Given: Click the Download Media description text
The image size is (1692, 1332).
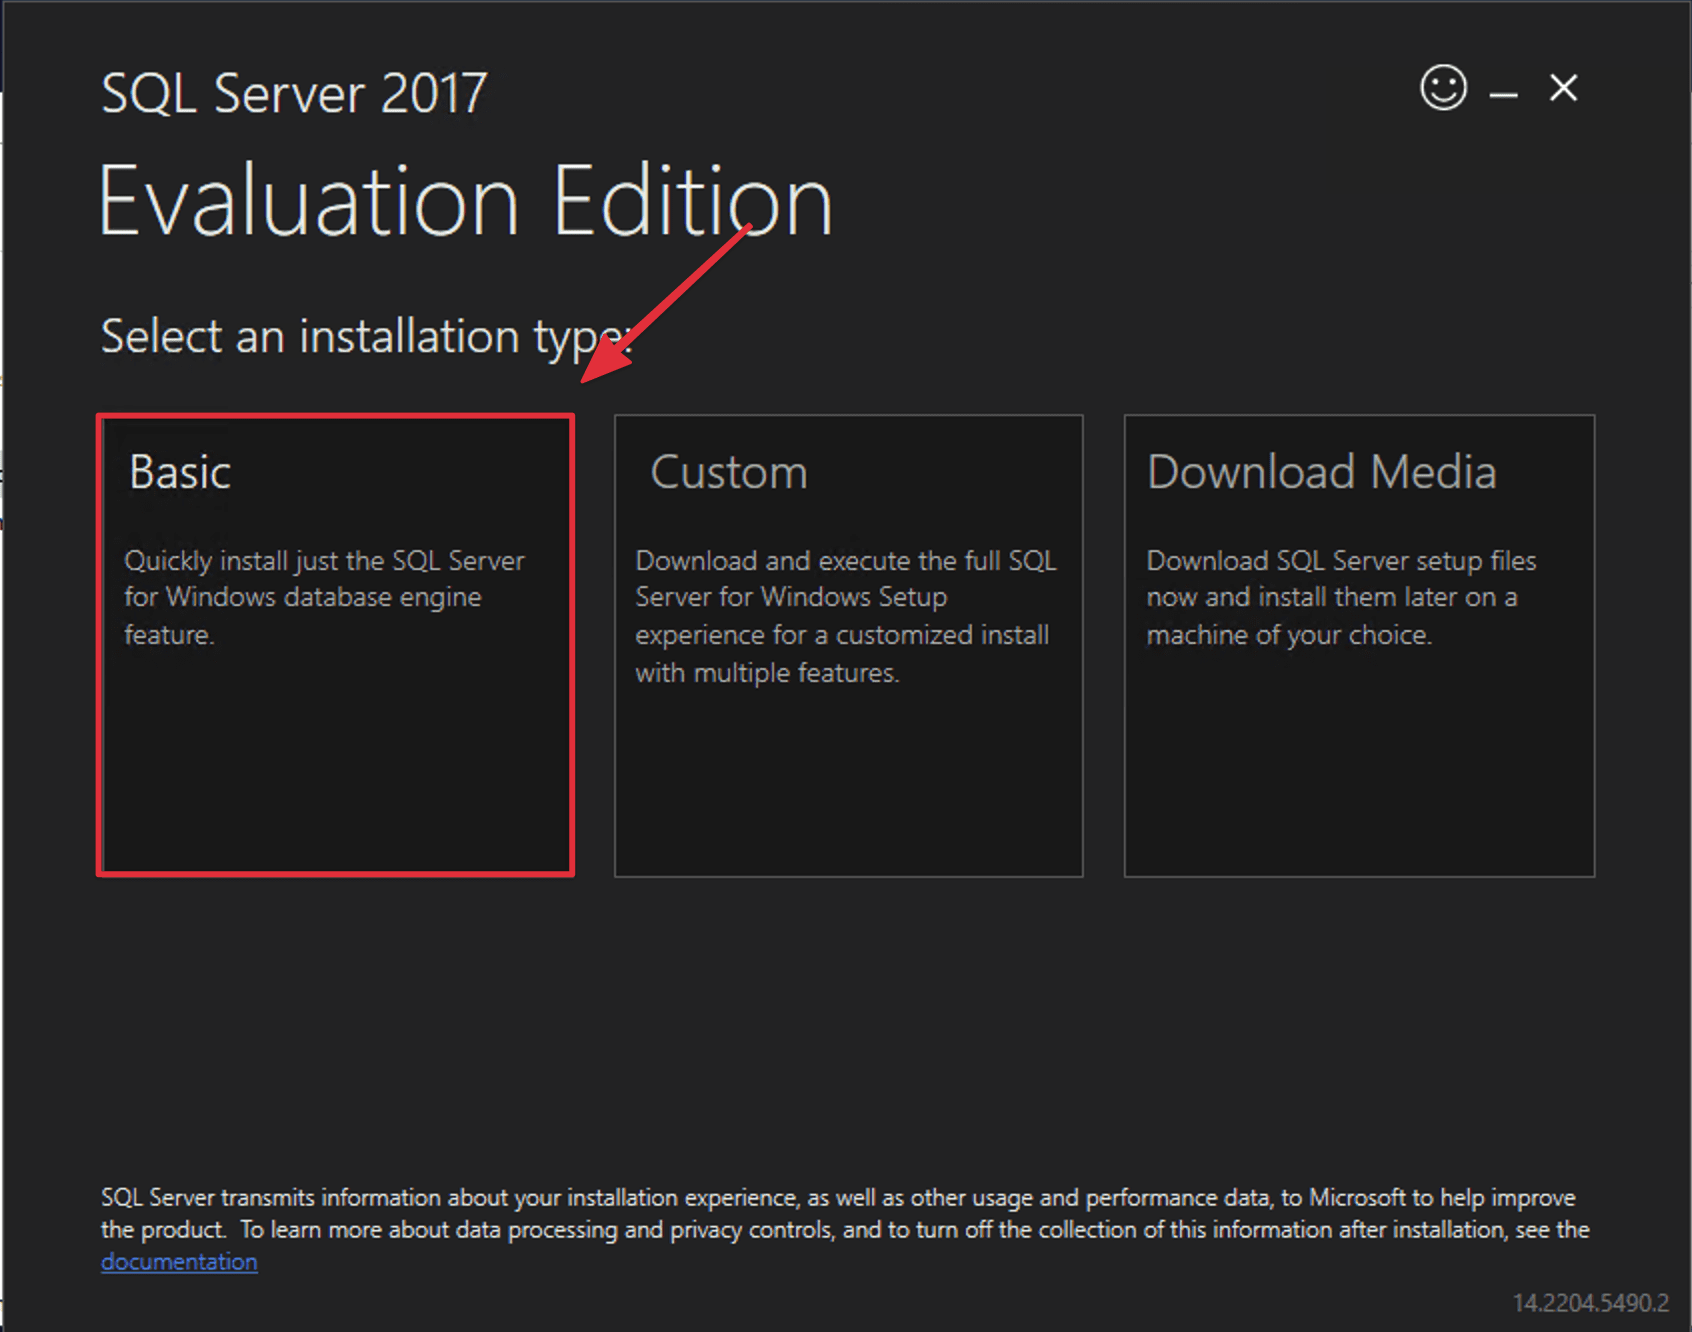Looking at the screenshot, I should pyautogui.click(x=1341, y=597).
